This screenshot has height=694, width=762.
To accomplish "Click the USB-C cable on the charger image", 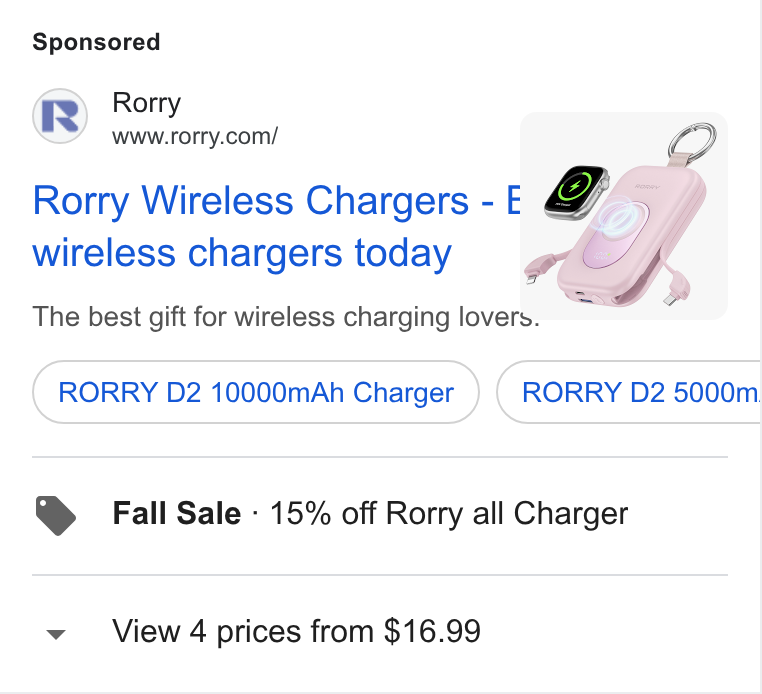I will pyautogui.click(x=675, y=288).
